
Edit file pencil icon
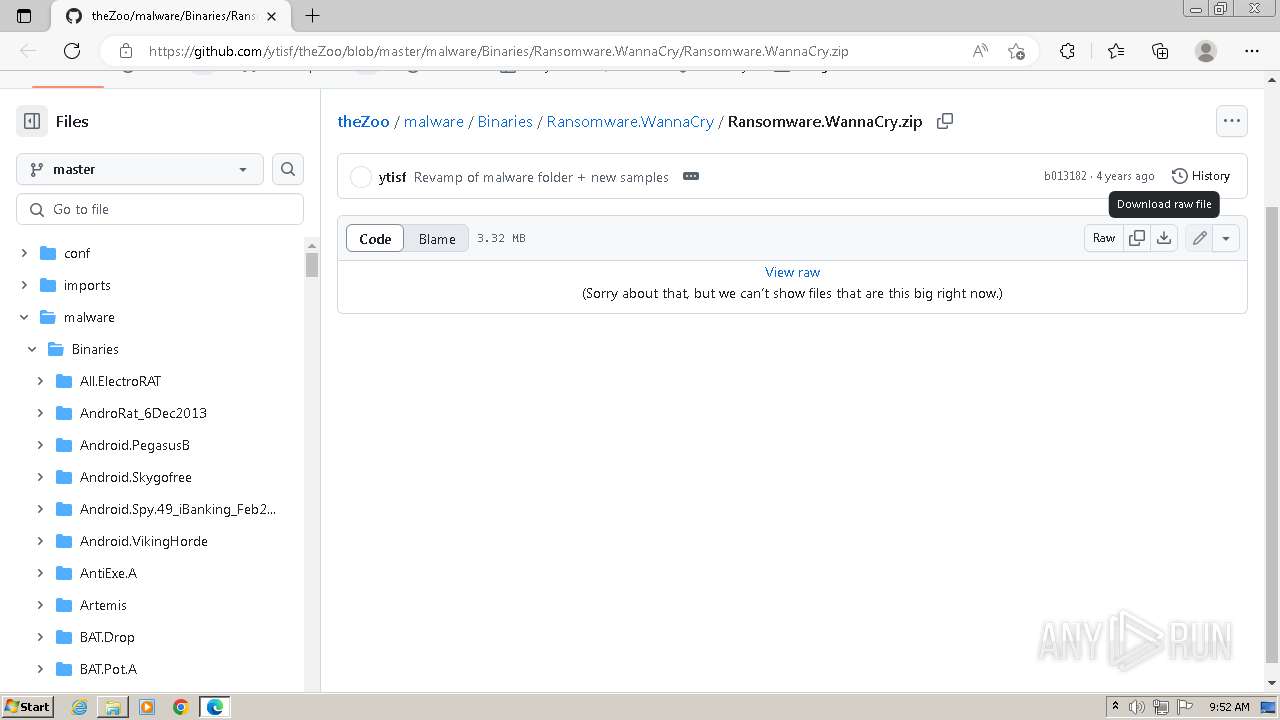[1199, 238]
